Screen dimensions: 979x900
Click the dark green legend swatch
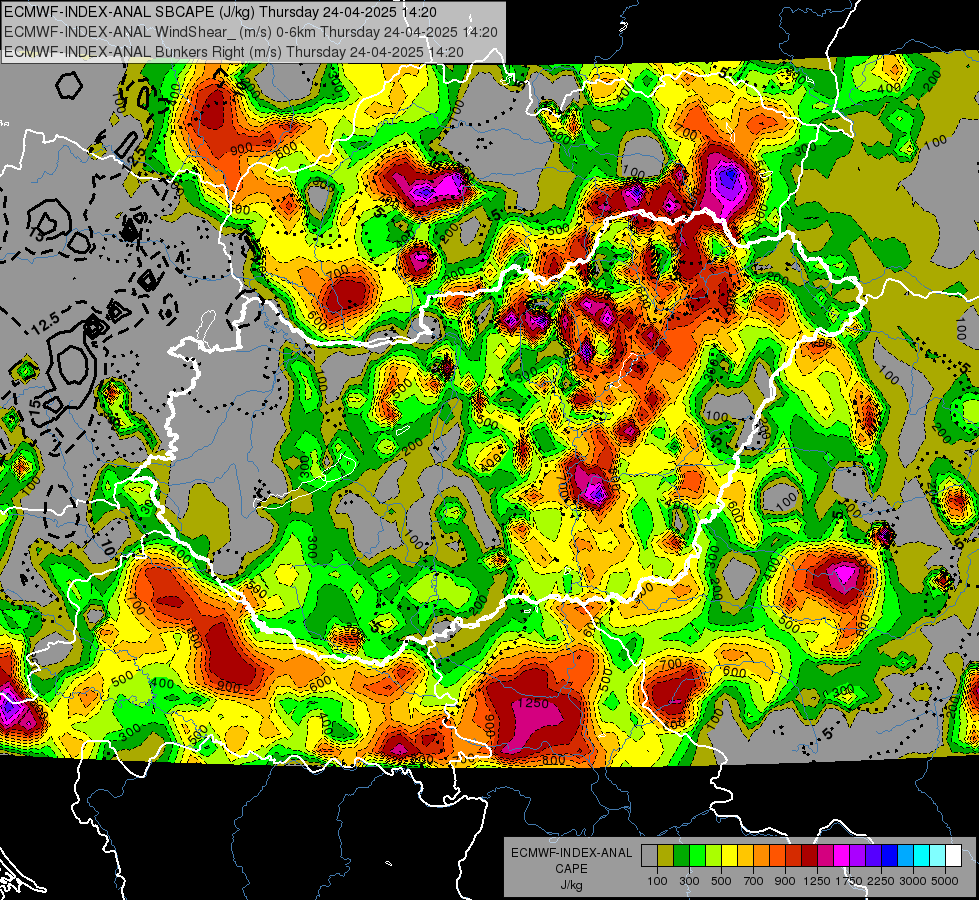[681, 855]
